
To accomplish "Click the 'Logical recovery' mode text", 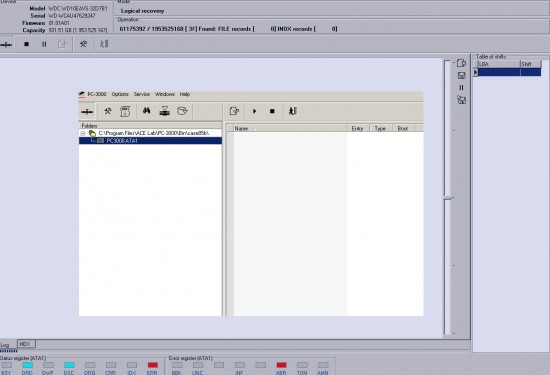I will [x=142, y=11].
